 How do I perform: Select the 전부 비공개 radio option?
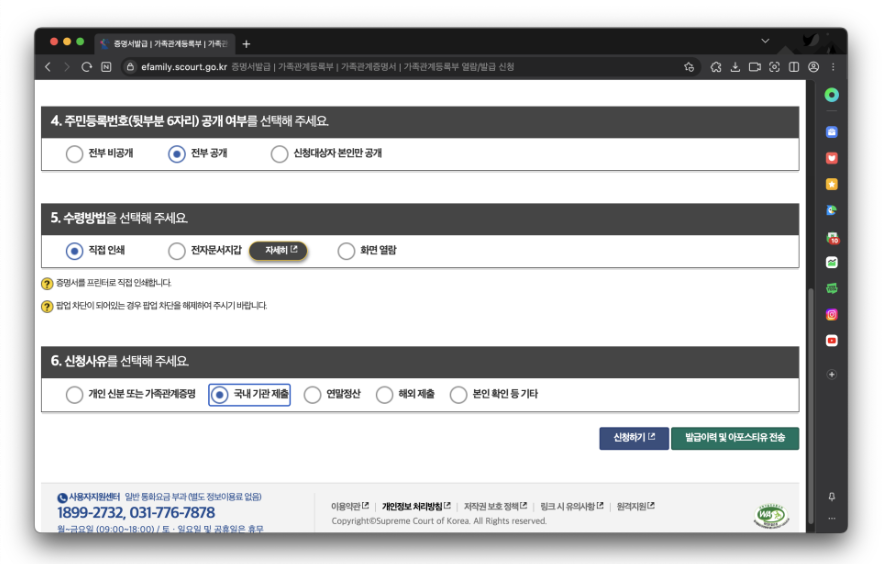(74, 154)
